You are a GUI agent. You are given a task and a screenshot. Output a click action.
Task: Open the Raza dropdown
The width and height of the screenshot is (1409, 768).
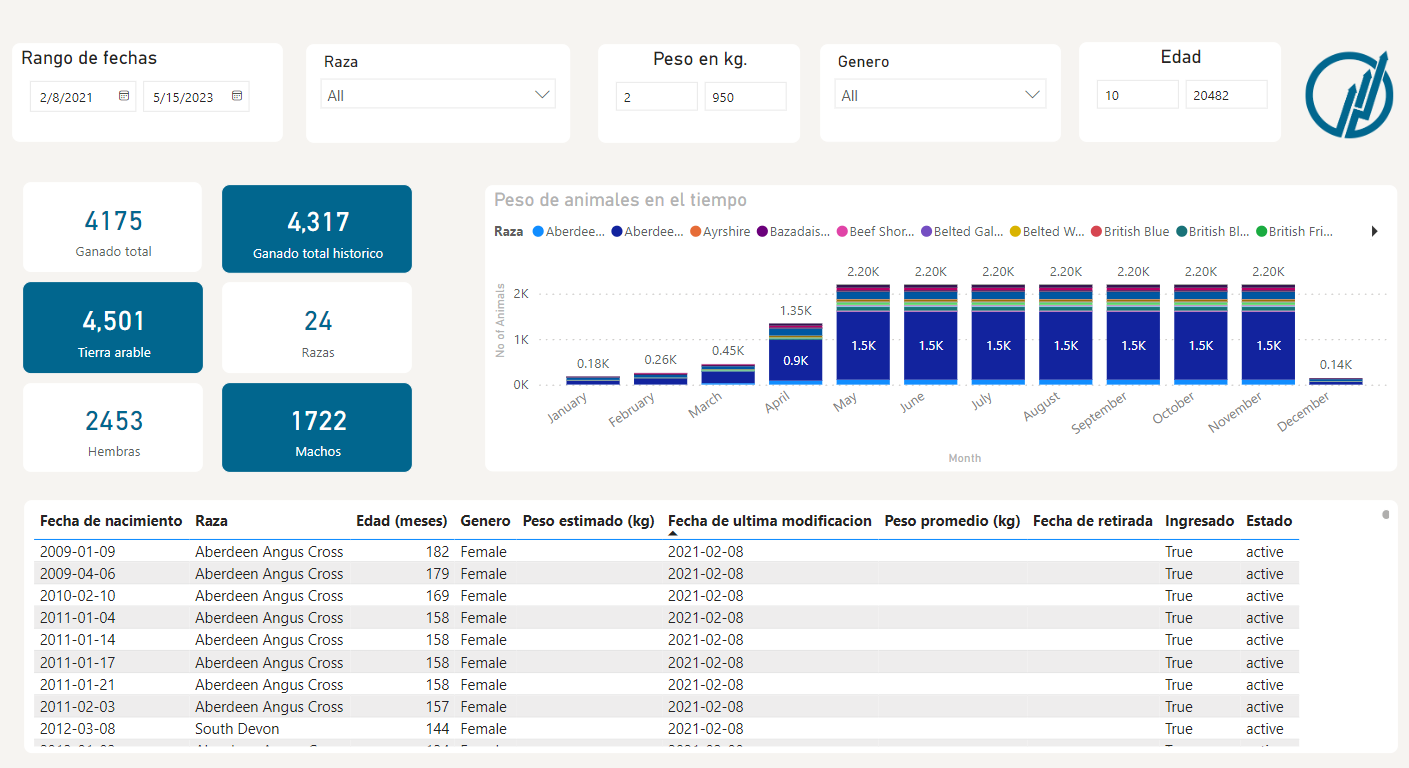pos(438,95)
